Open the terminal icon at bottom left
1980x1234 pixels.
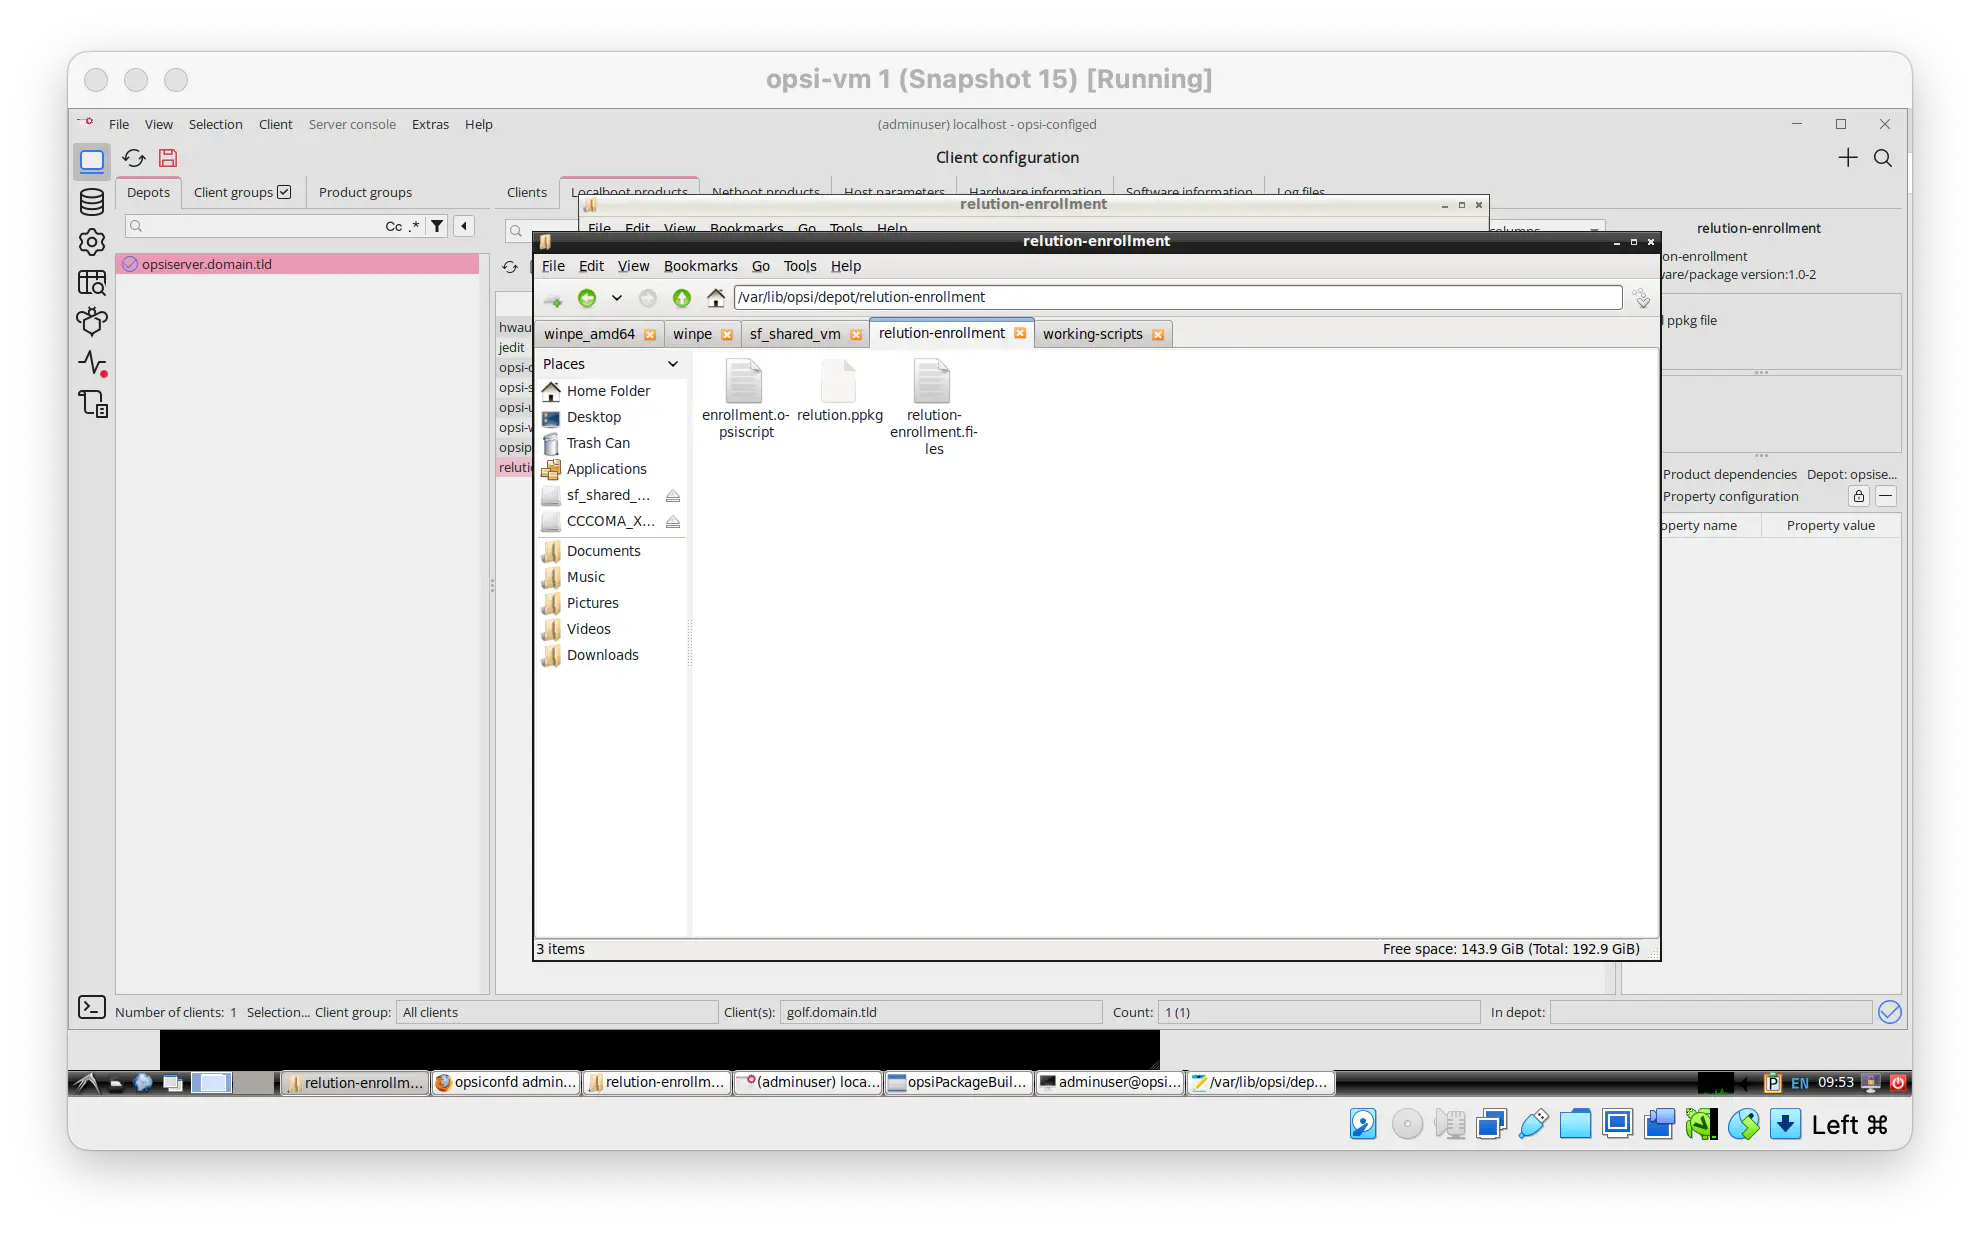click(x=92, y=1007)
